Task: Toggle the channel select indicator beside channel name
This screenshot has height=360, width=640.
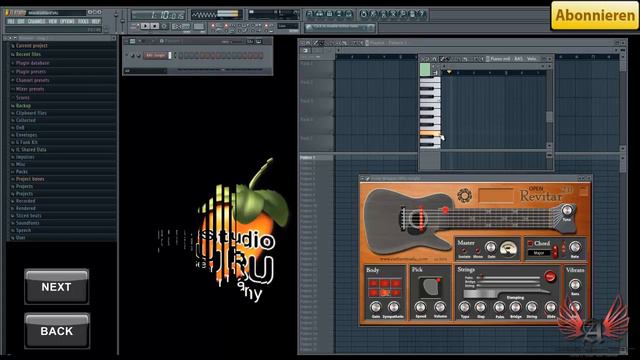Action: click(x=175, y=56)
